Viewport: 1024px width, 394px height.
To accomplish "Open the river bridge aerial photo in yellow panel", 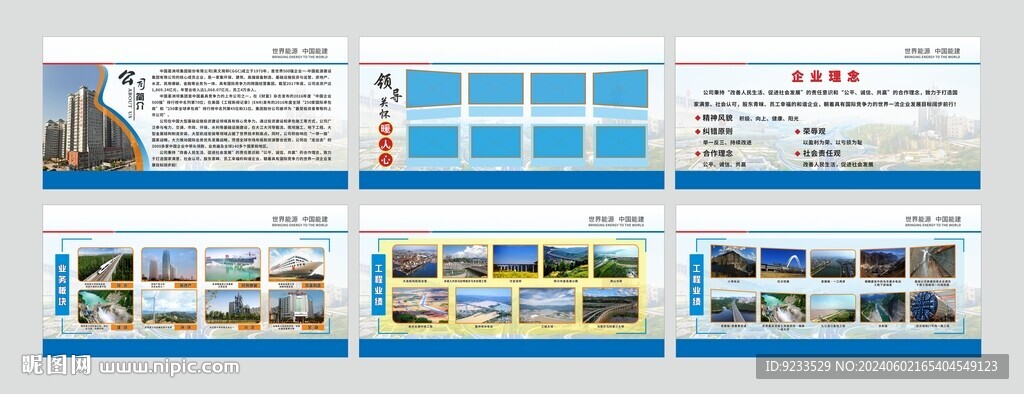I will [484, 305].
